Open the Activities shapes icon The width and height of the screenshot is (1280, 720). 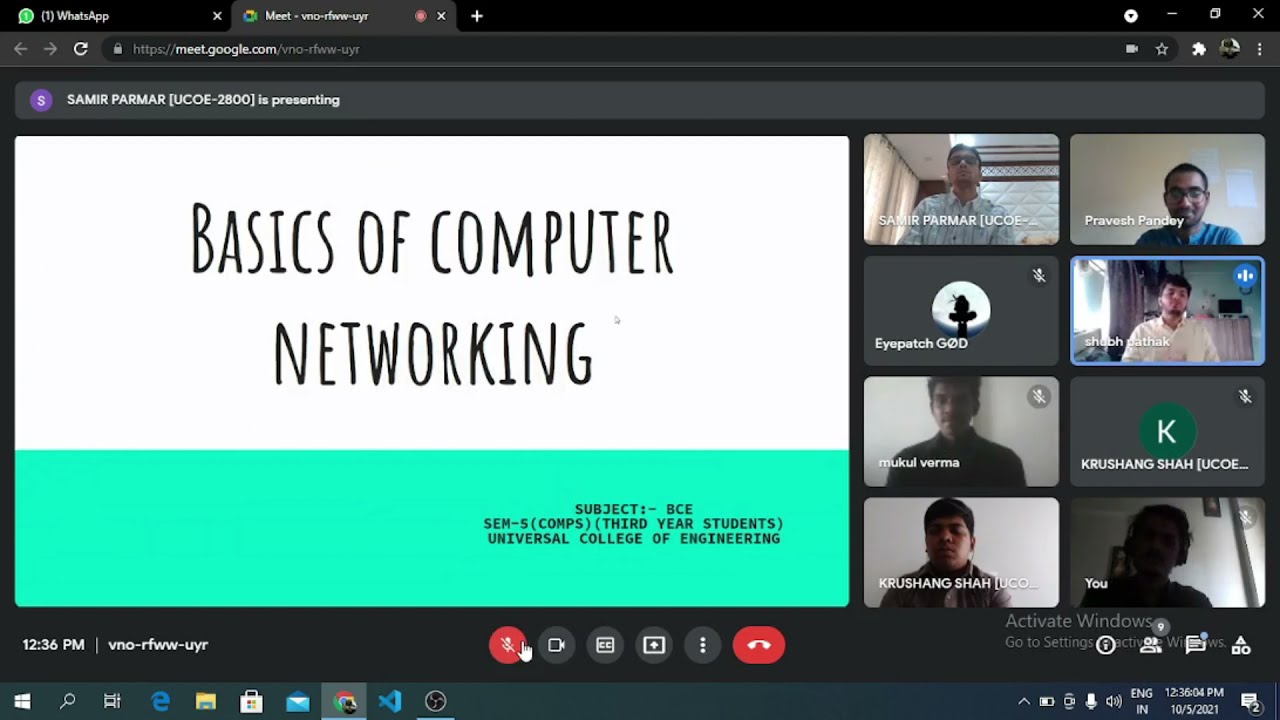(1241, 646)
